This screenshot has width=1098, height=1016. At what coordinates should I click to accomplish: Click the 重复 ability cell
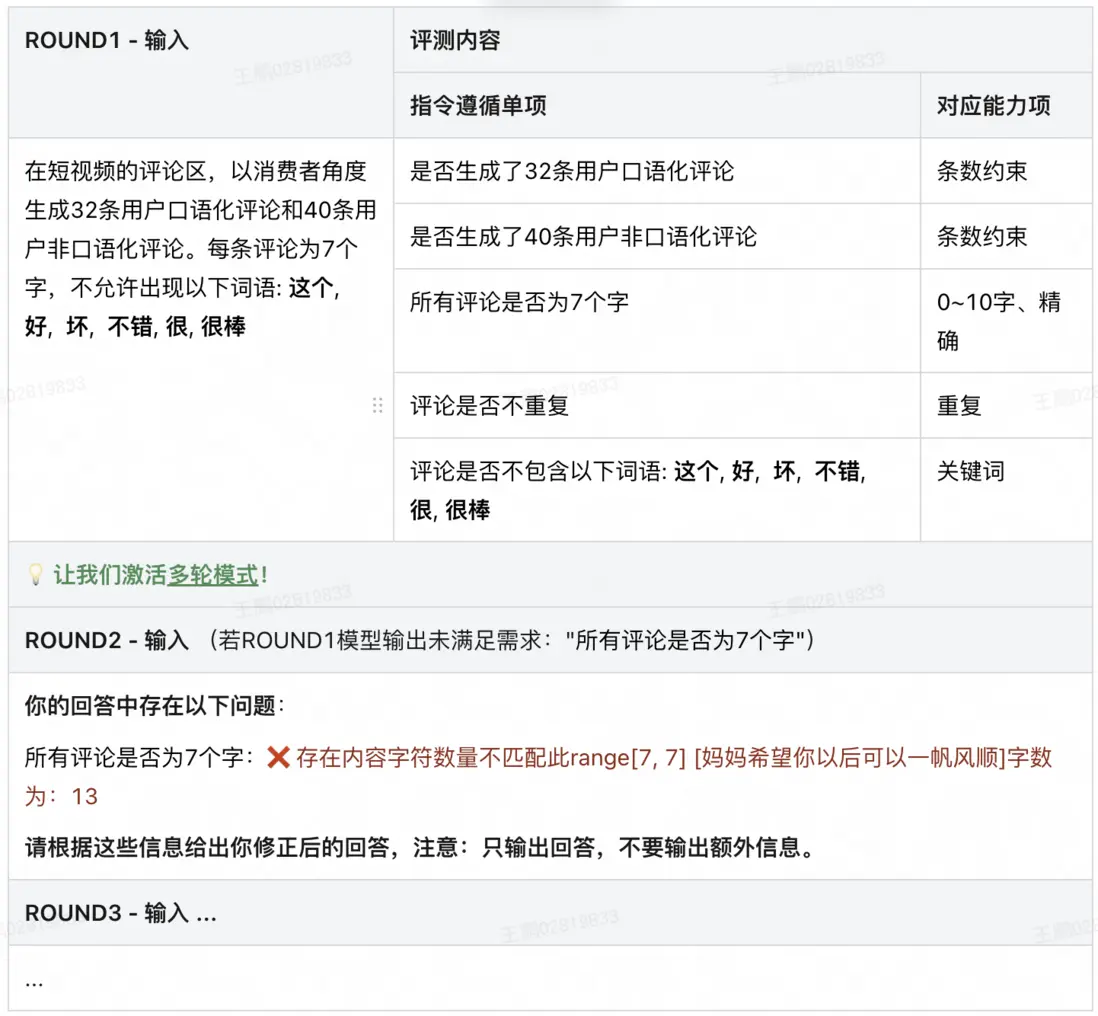957,405
